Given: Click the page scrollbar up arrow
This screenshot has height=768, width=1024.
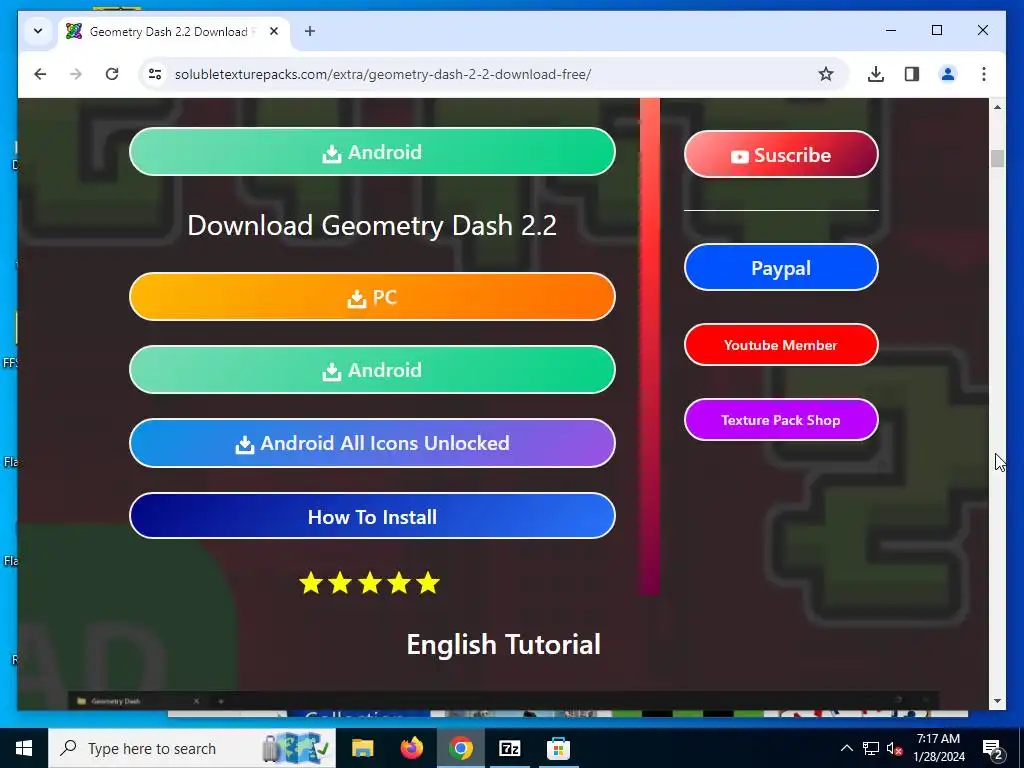Looking at the screenshot, I should point(997,107).
